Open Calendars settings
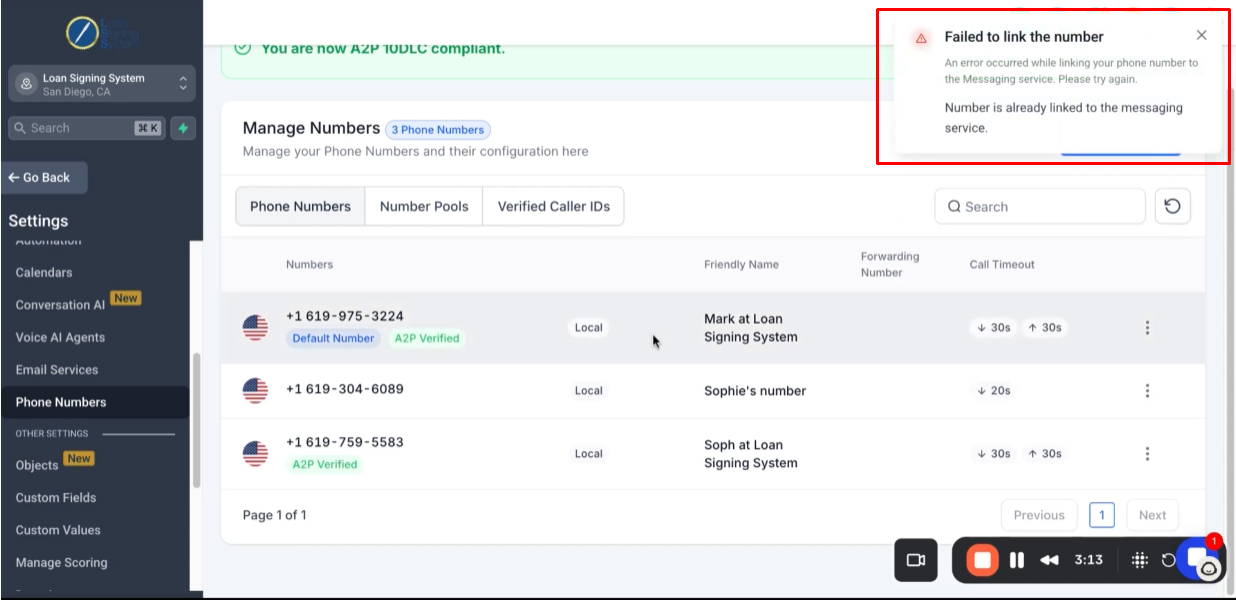The width and height of the screenshot is (1236, 600). tap(44, 272)
